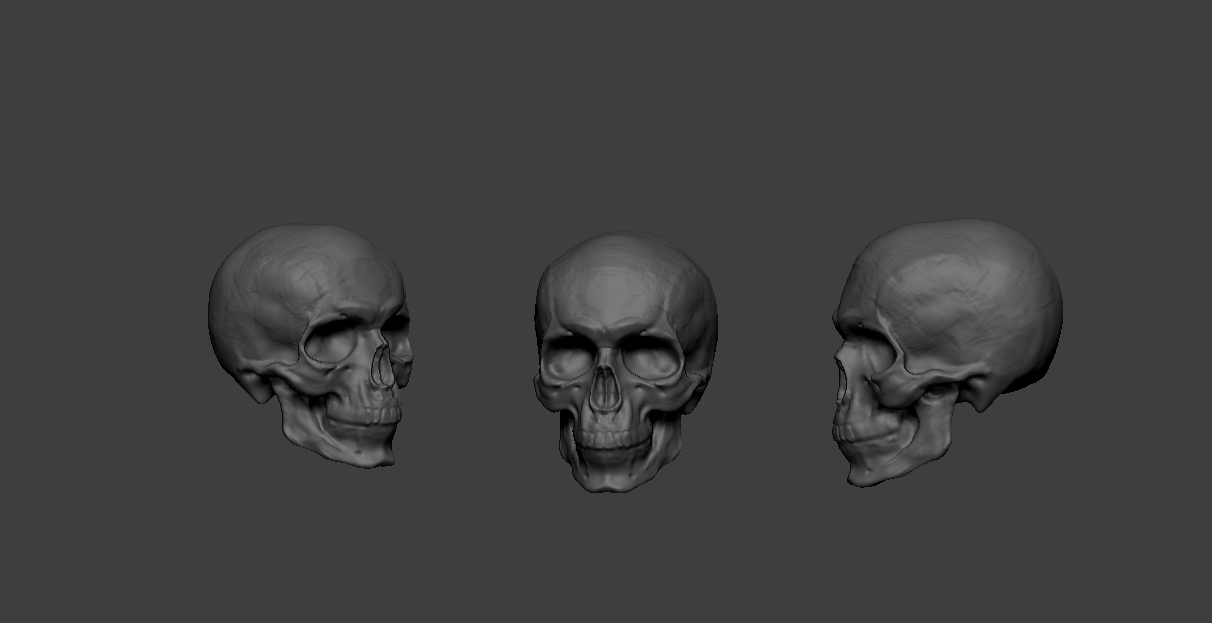
Task: Click the upper teeth of the center skull
Action: click(x=610, y=435)
